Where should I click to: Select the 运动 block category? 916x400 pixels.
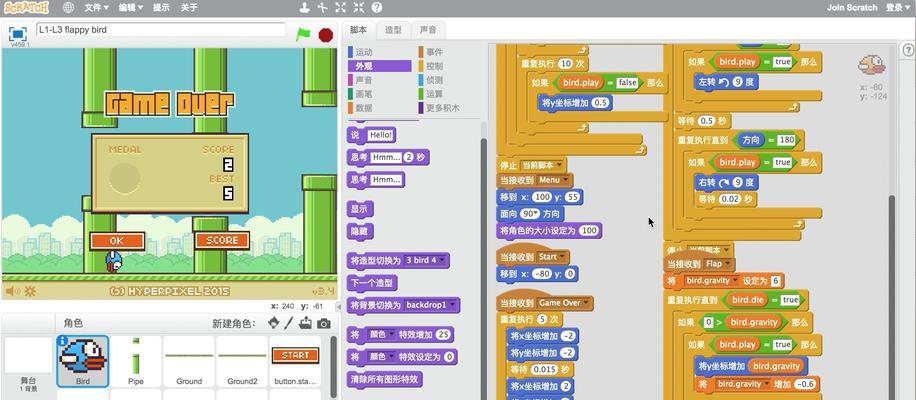point(380,52)
